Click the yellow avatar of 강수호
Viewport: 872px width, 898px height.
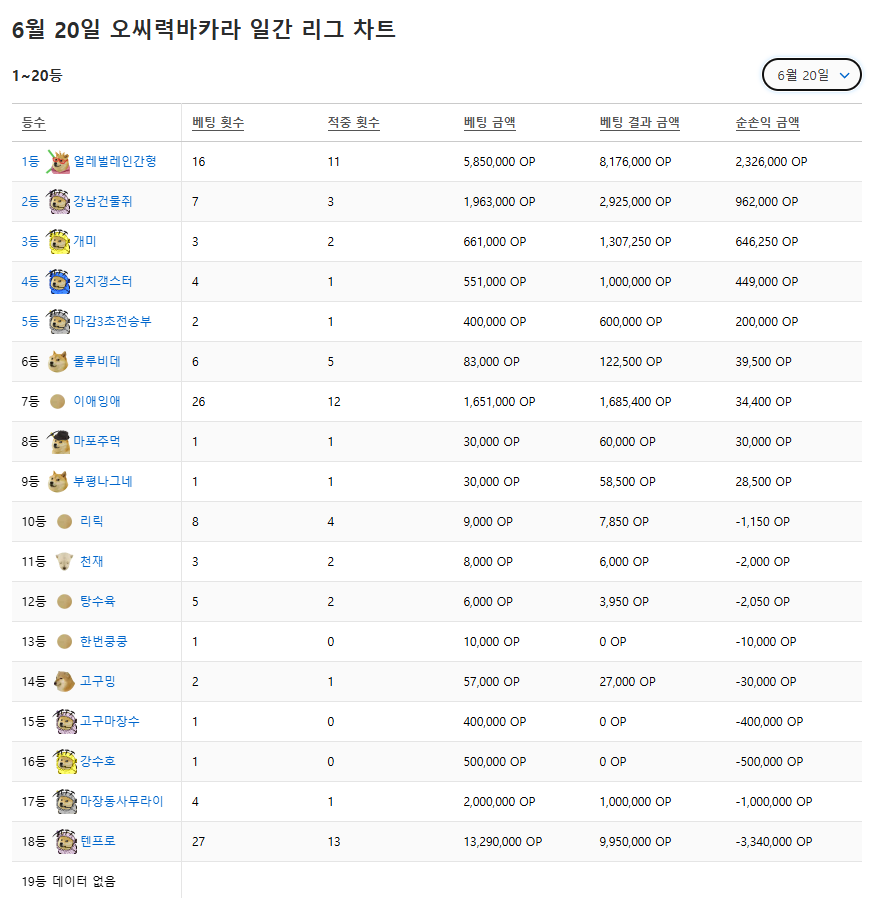[65, 761]
